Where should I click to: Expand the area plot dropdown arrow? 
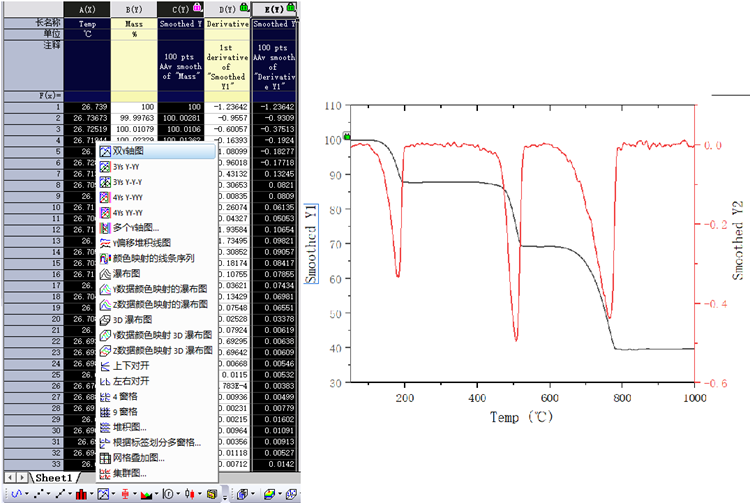[x=156, y=494]
